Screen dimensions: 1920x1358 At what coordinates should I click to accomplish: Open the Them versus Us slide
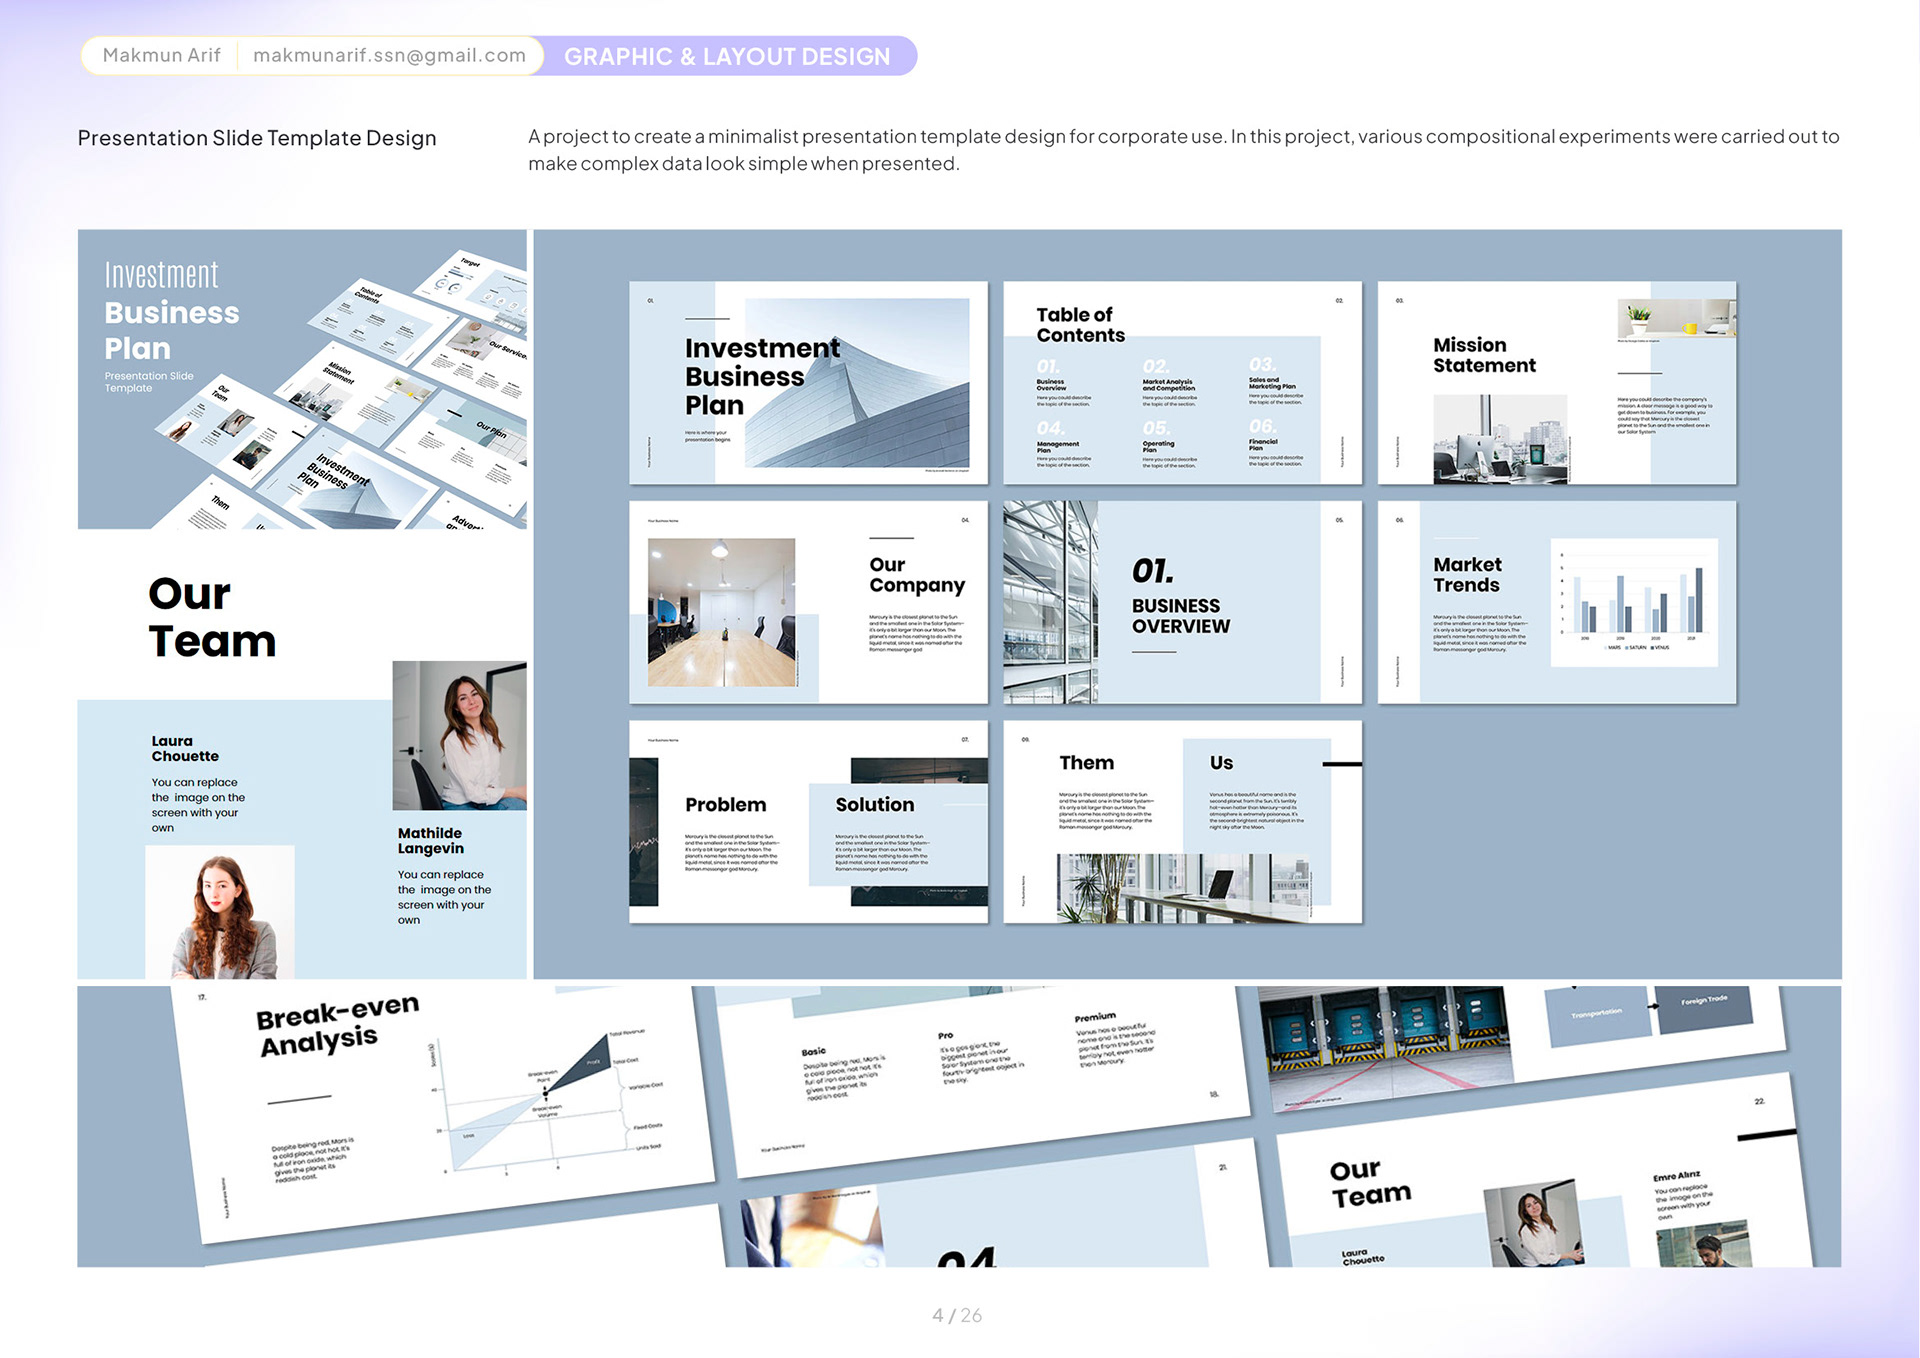click(x=1182, y=821)
